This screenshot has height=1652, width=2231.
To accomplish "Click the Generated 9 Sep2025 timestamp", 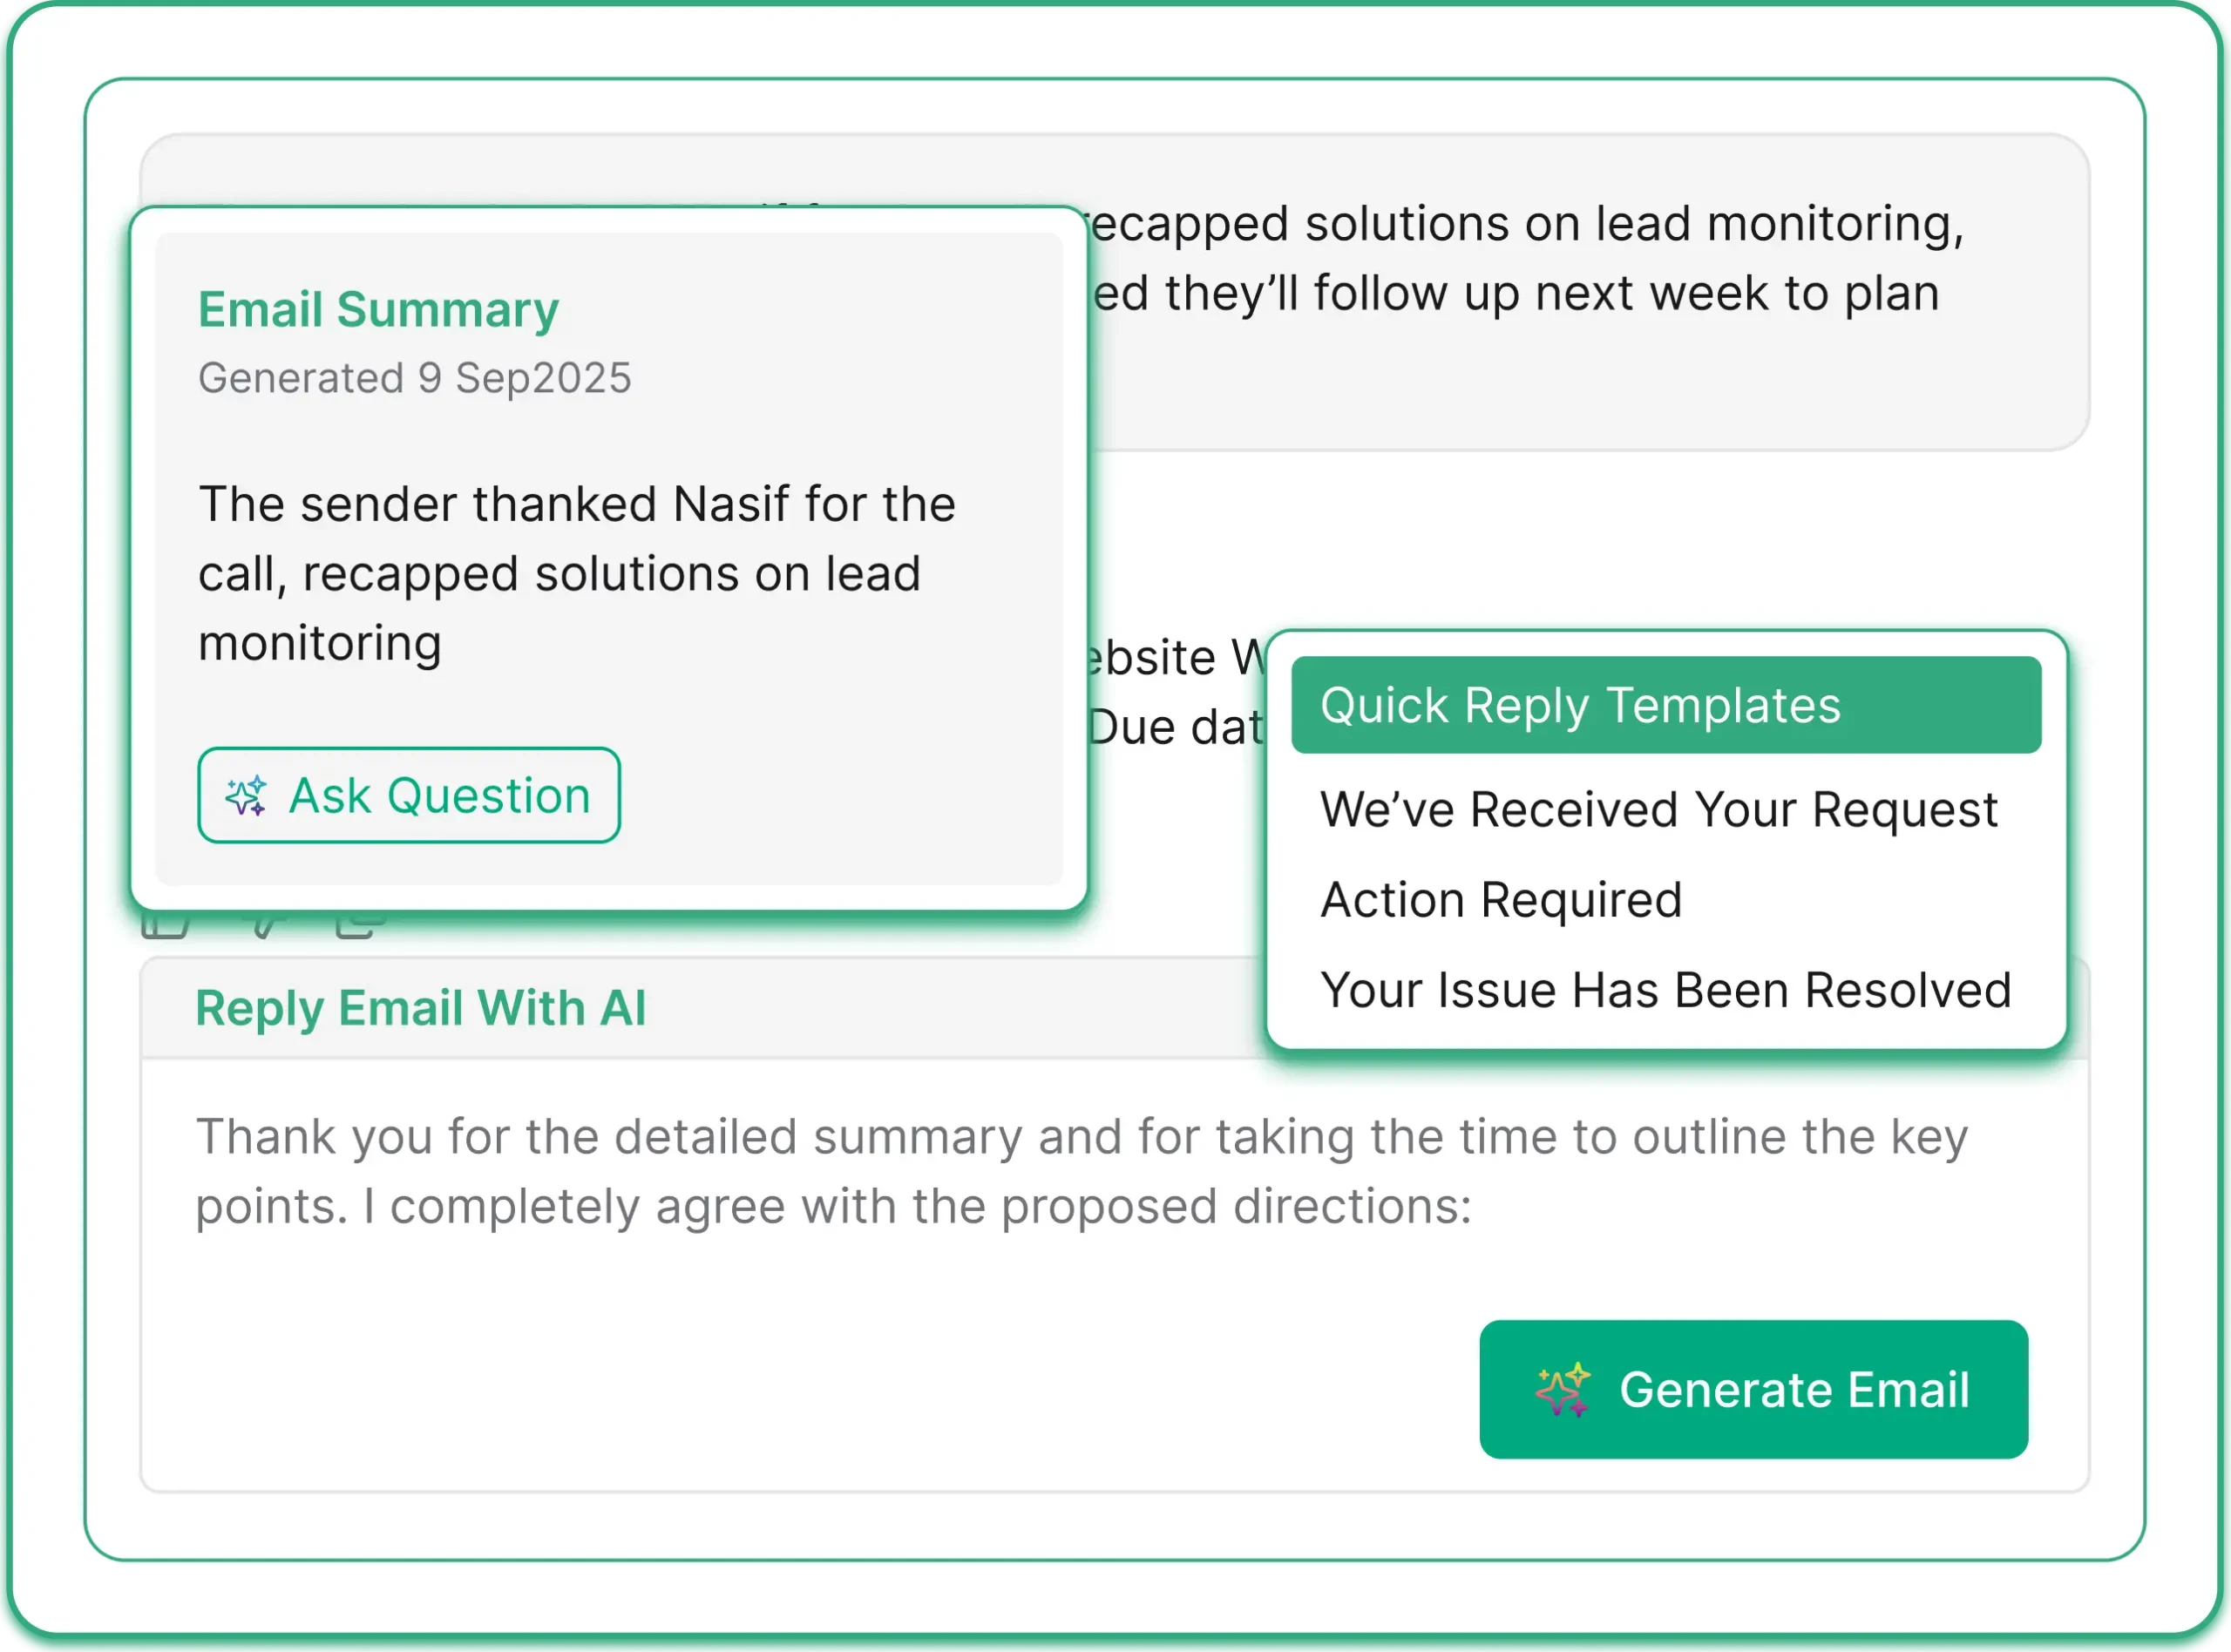I will pos(415,378).
